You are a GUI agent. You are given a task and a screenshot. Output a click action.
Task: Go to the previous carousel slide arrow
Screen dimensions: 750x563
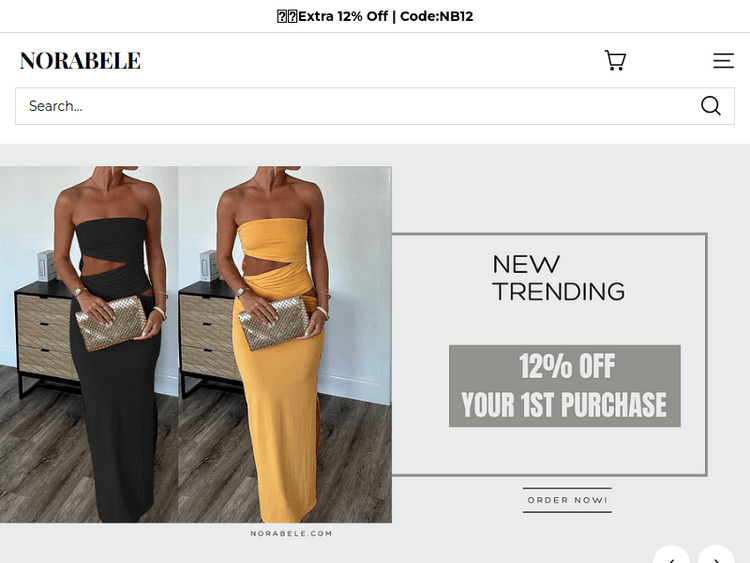coord(671,557)
